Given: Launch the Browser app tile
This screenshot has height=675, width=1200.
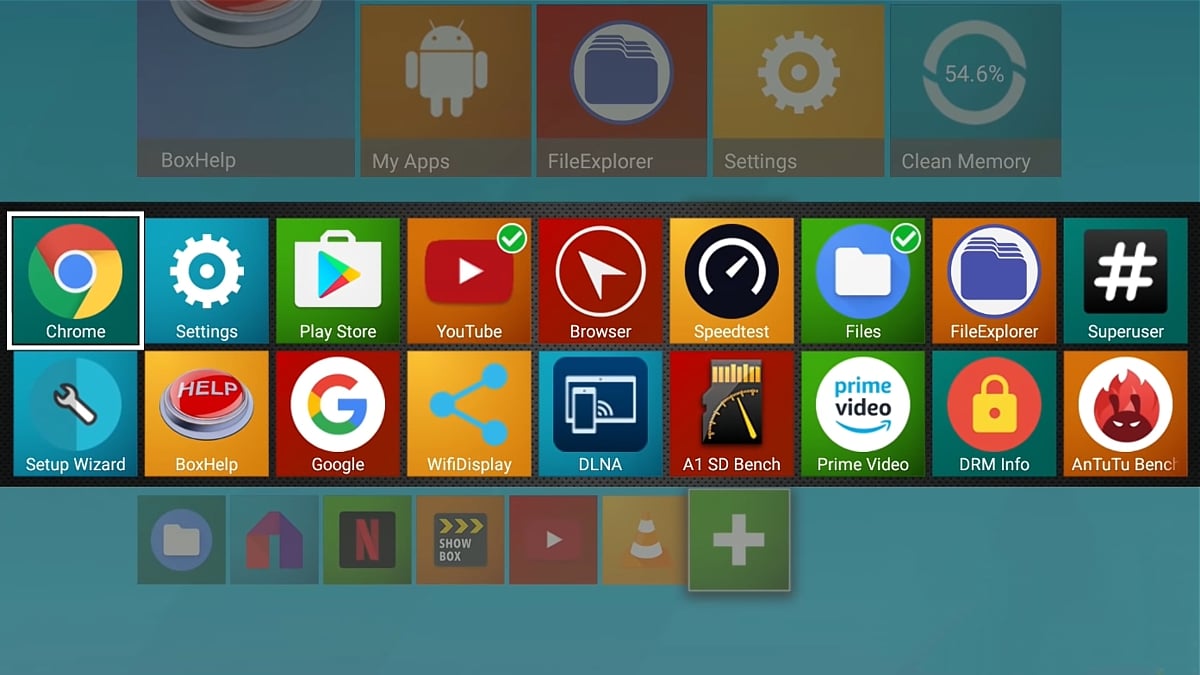Looking at the screenshot, I should (x=600, y=281).
